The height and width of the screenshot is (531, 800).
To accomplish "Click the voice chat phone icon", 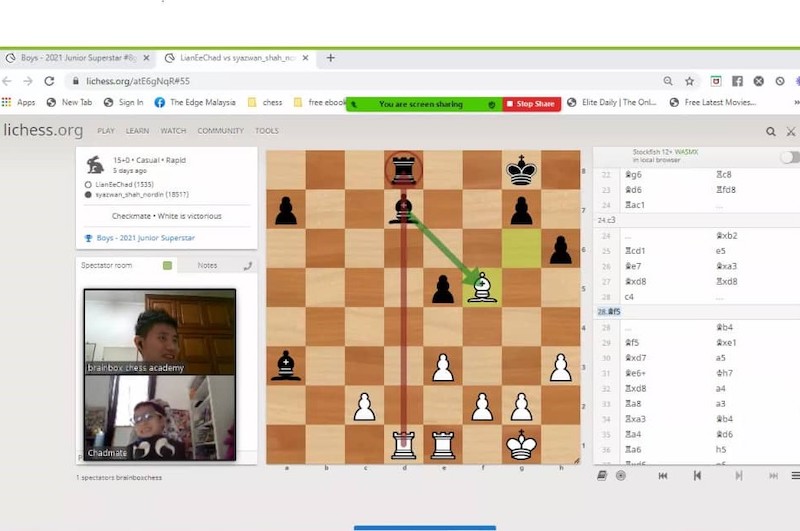I will click(x=248, y=266).
